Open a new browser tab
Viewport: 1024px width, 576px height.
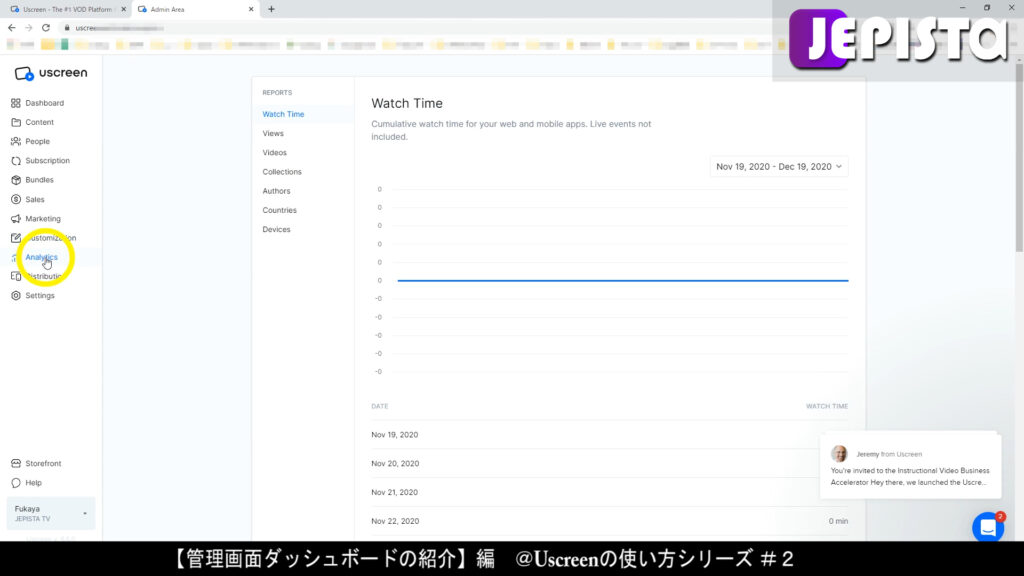pyautogui.click(x=271, y=9)
